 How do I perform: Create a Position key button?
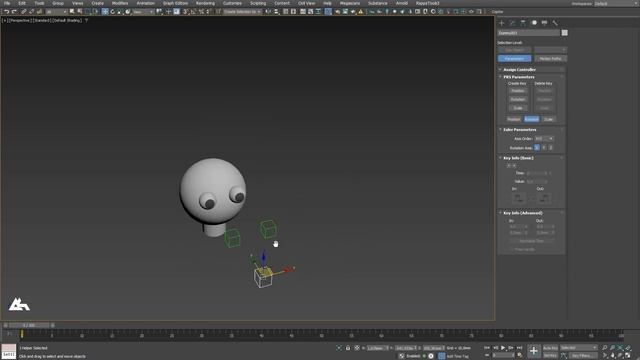click(x=518, y=91)
